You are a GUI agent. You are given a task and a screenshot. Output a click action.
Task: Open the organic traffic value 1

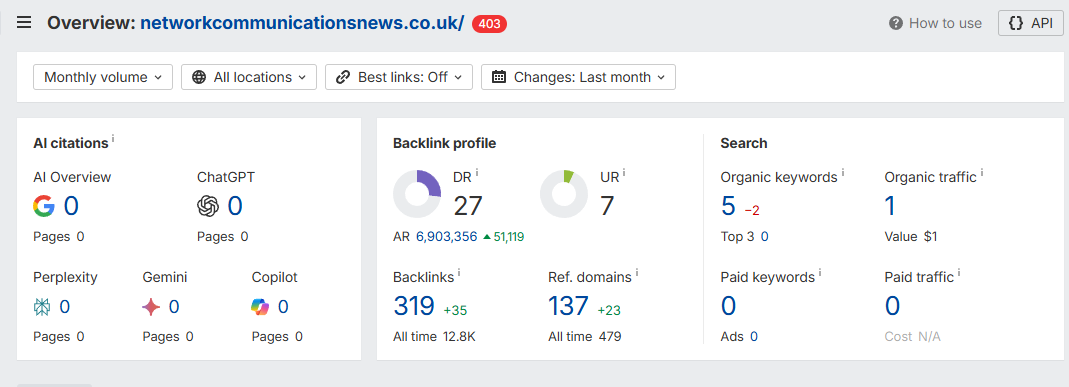coord(890,206)
